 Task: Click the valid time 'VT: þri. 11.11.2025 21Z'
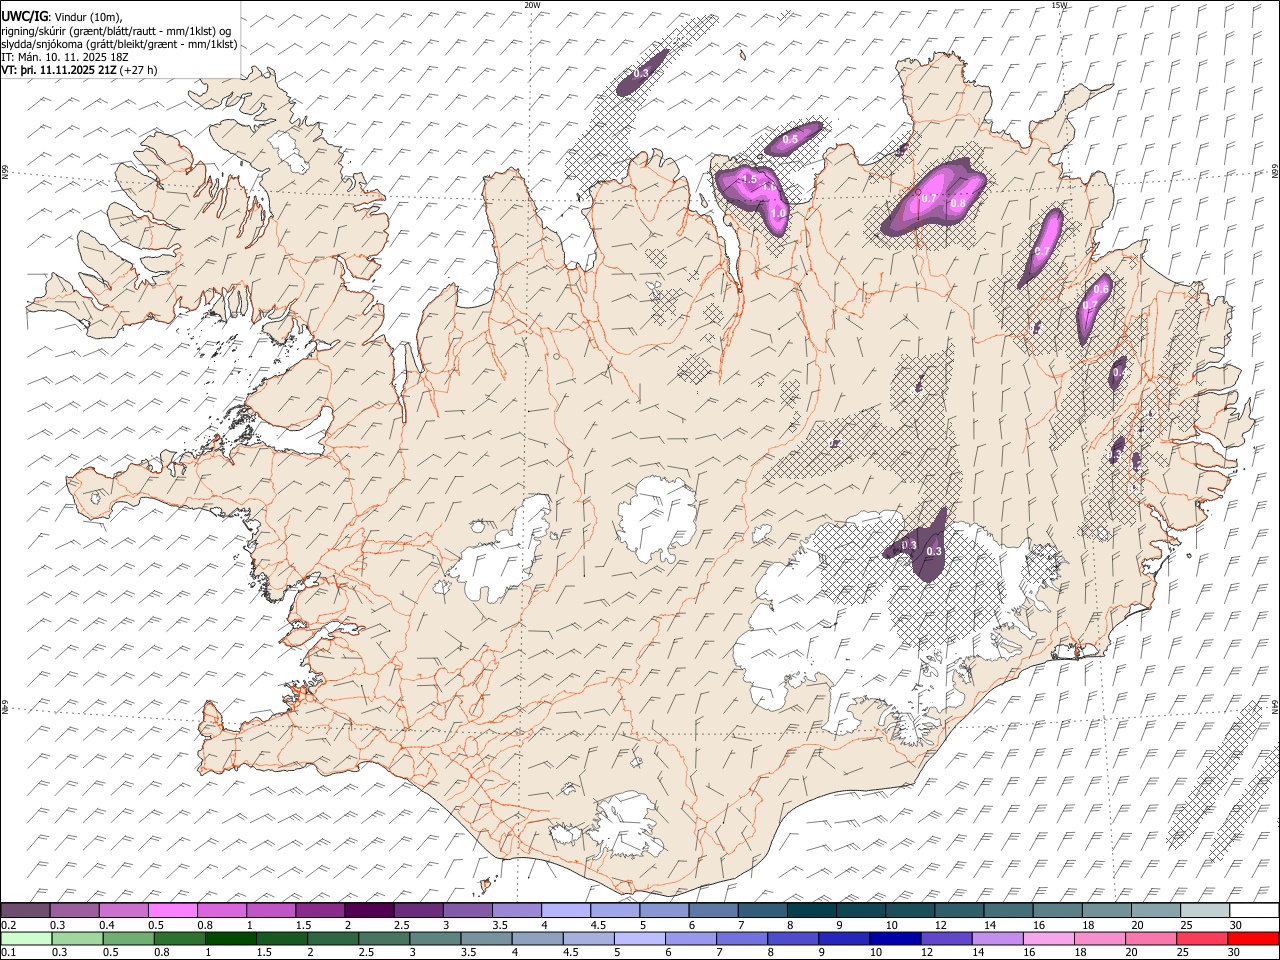coord(59,70)
